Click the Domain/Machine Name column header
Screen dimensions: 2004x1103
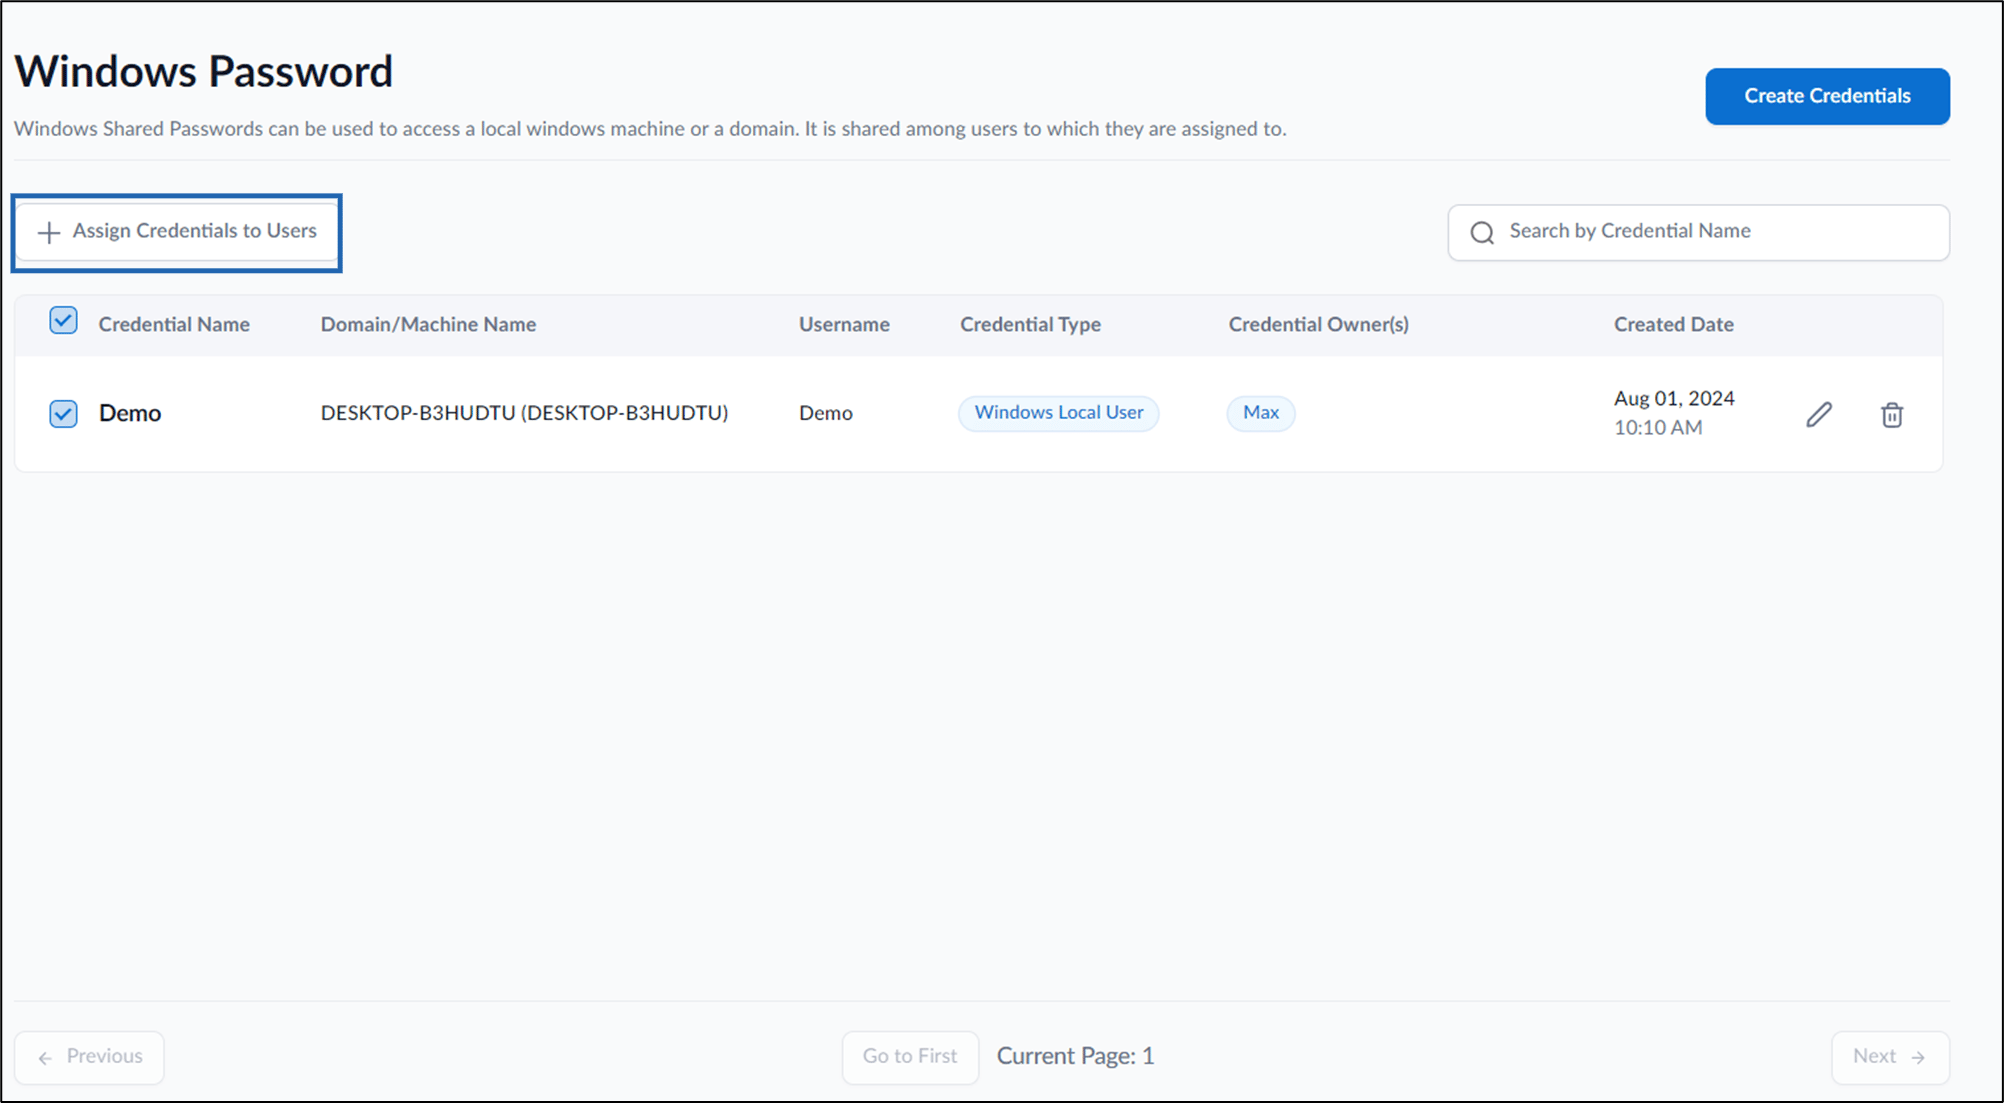(x=428, y=324)
